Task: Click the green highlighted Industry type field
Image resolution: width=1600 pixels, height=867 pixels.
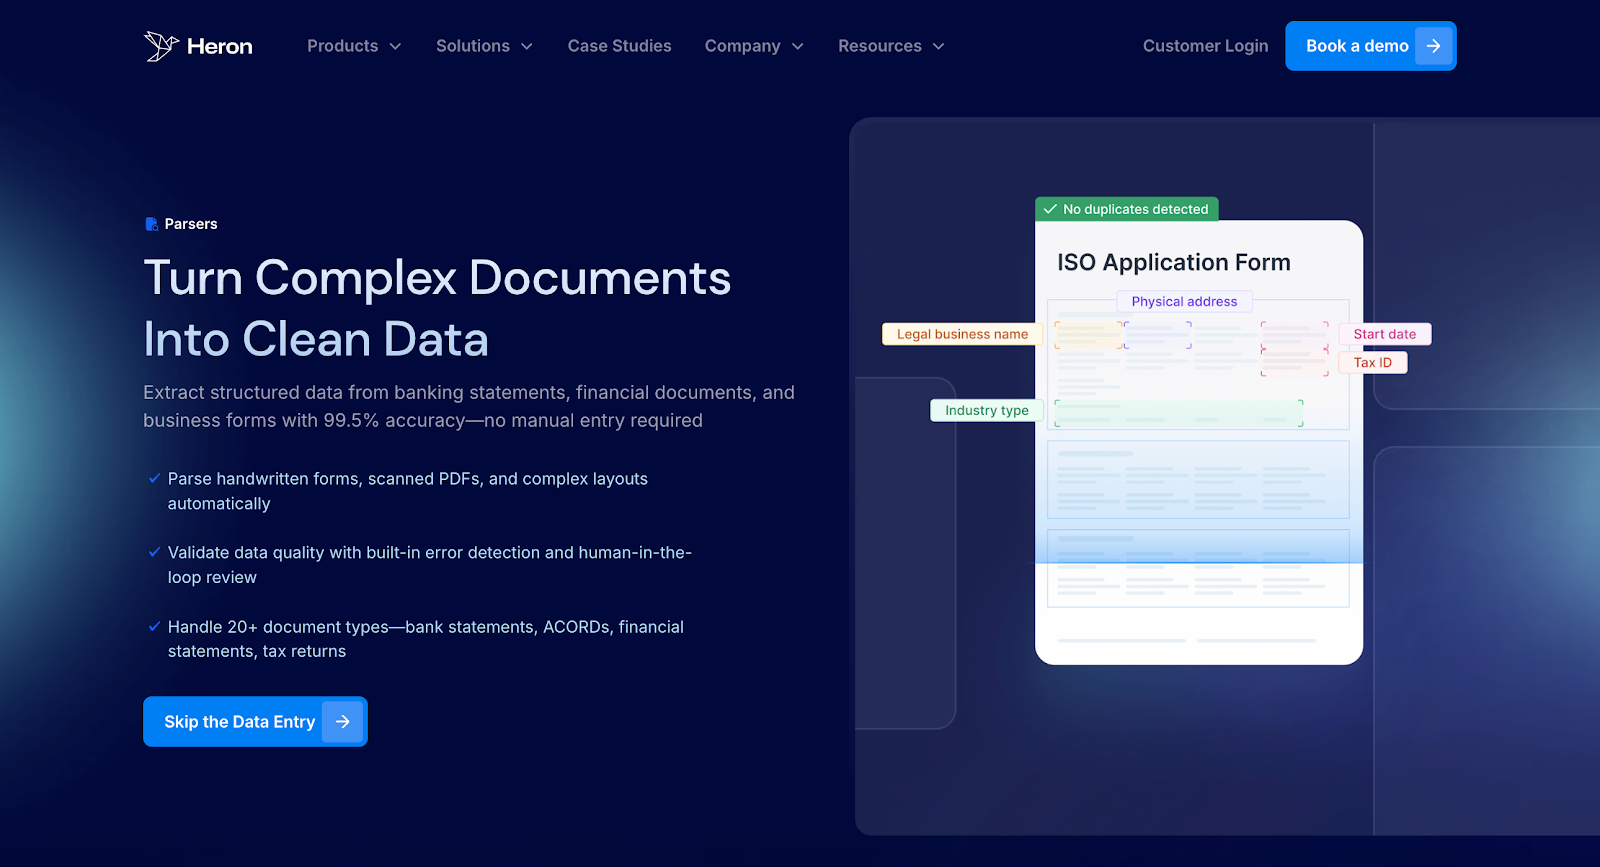Action: (1179, 413)
